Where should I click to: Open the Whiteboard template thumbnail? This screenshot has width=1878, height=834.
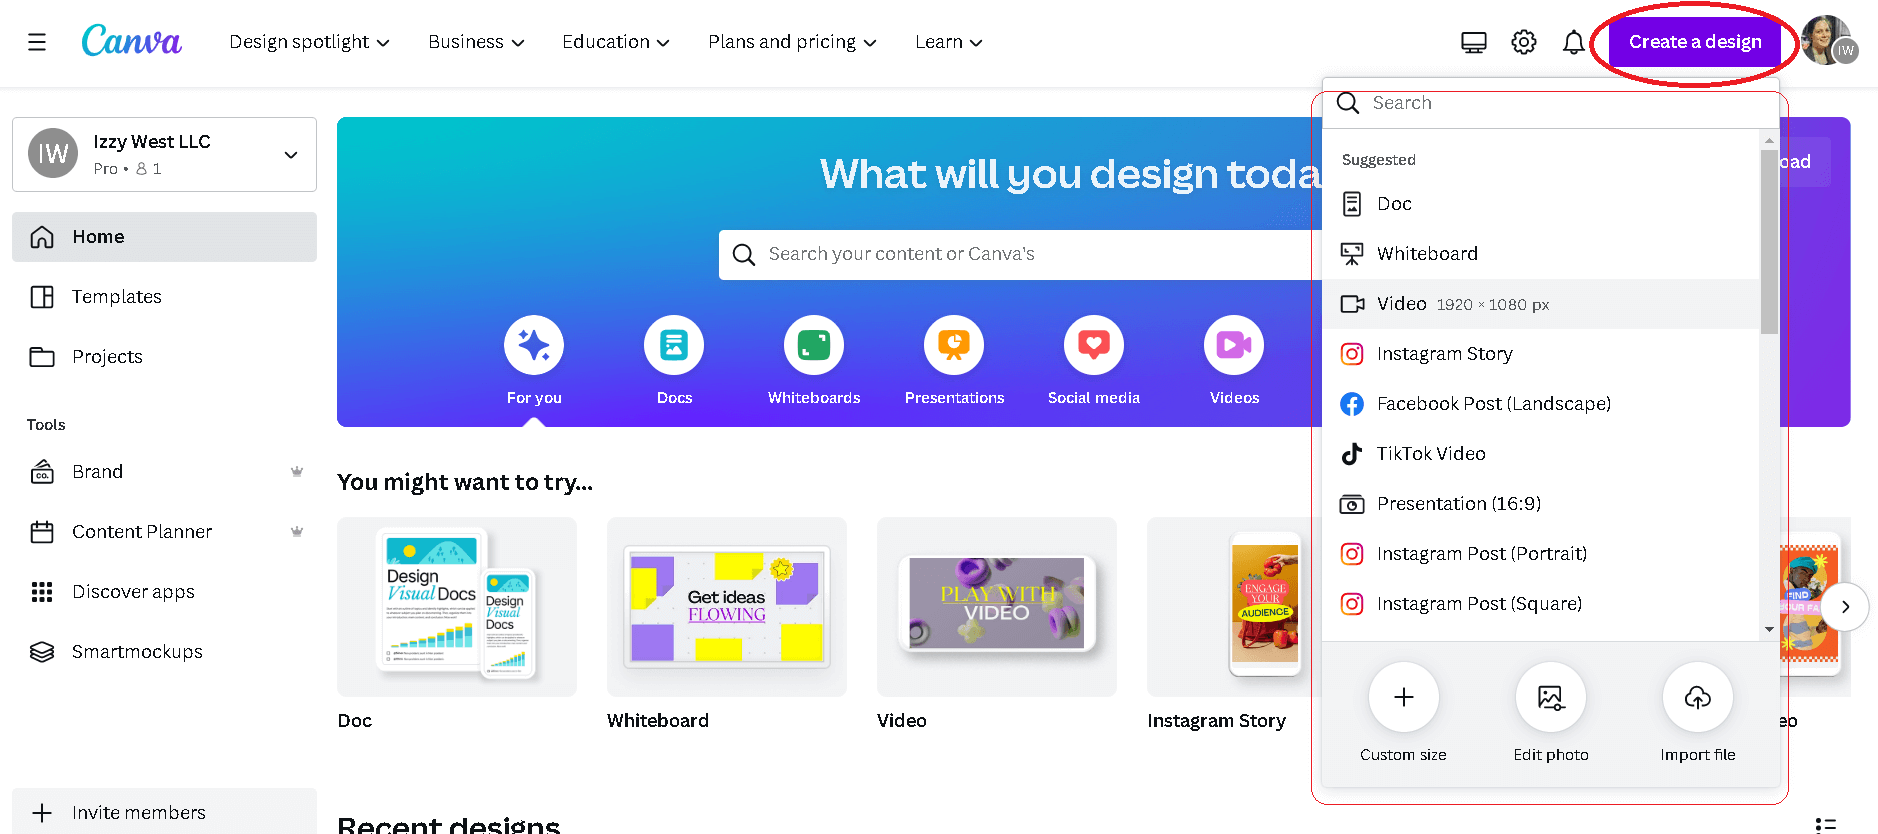[x=726, y=607]
